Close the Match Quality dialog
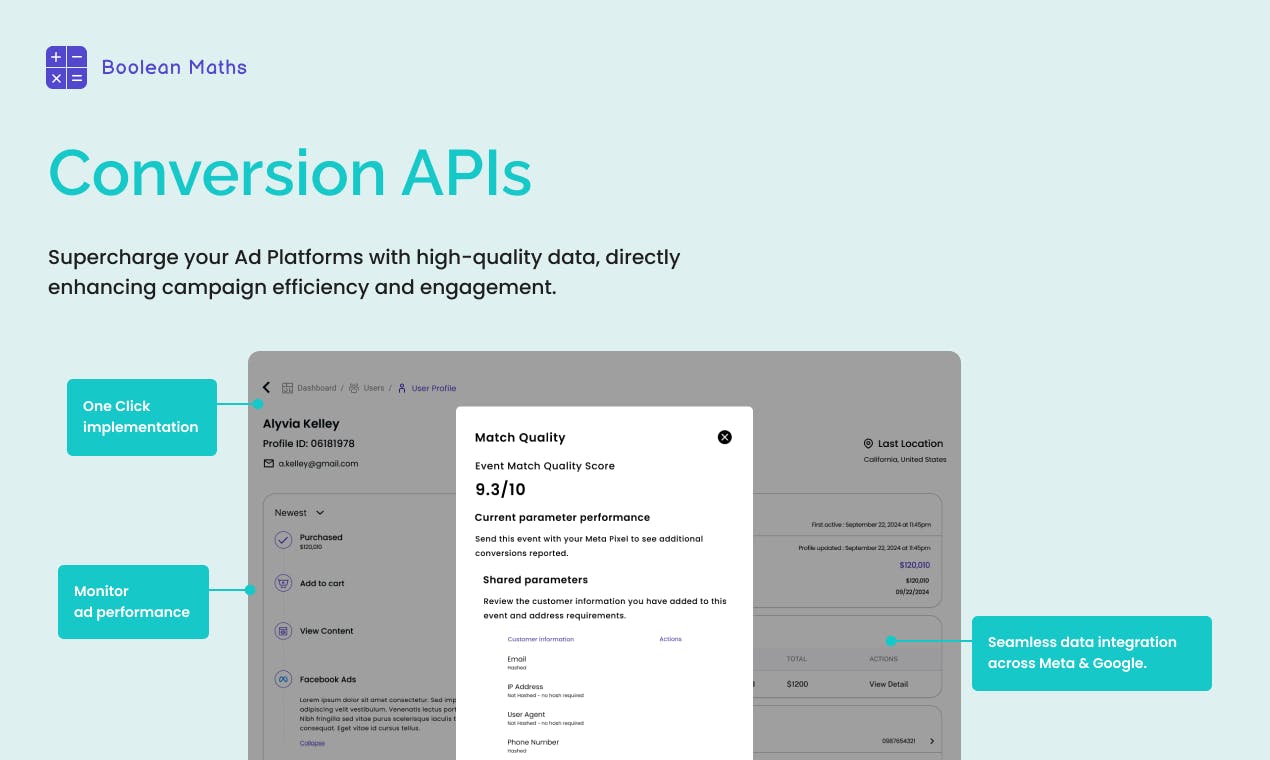Image resolution: width=1270 pixels, height=760 pixels. coord(725,437)
